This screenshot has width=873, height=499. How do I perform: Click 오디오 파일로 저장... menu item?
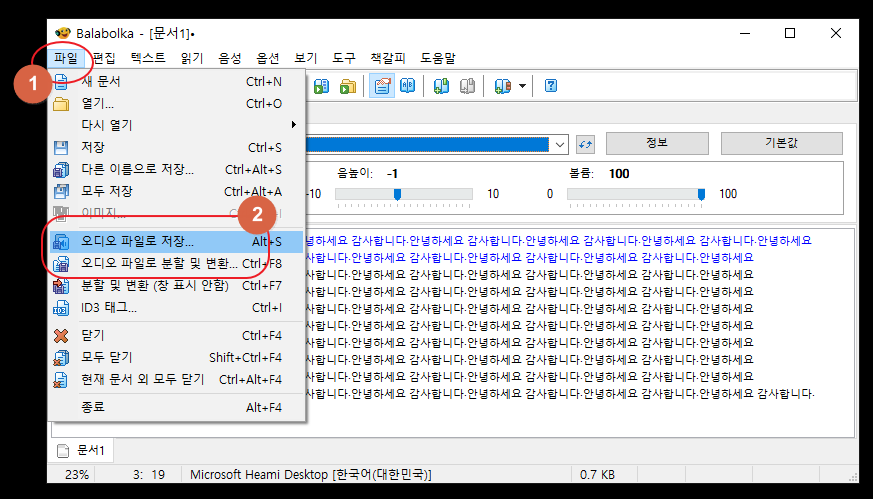pyautogui.click(x=176, y=242)
